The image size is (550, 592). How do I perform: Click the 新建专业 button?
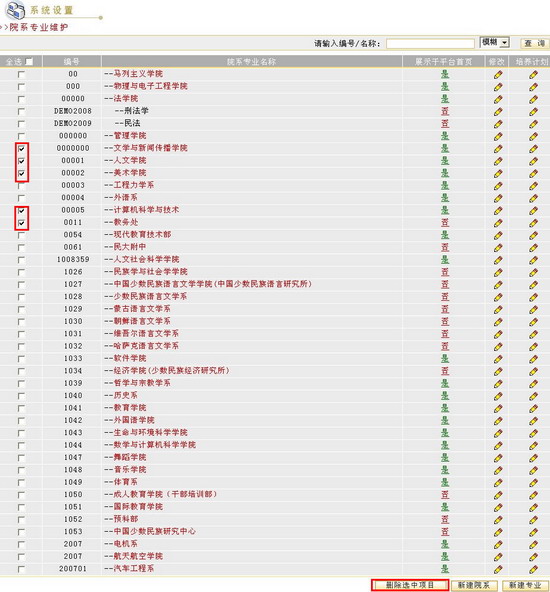tap(525, 585)
